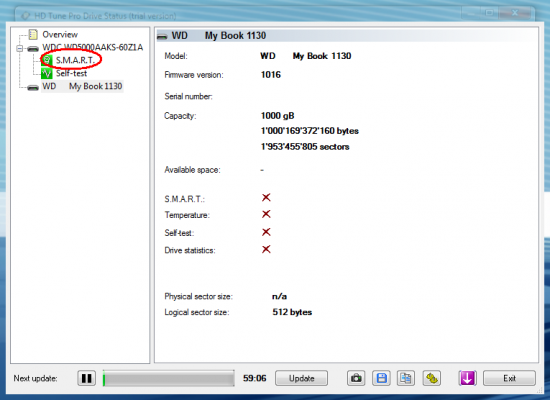
Task: Click the 1'000'169'372'160 bytes value
Action: (x=310, y=131)
